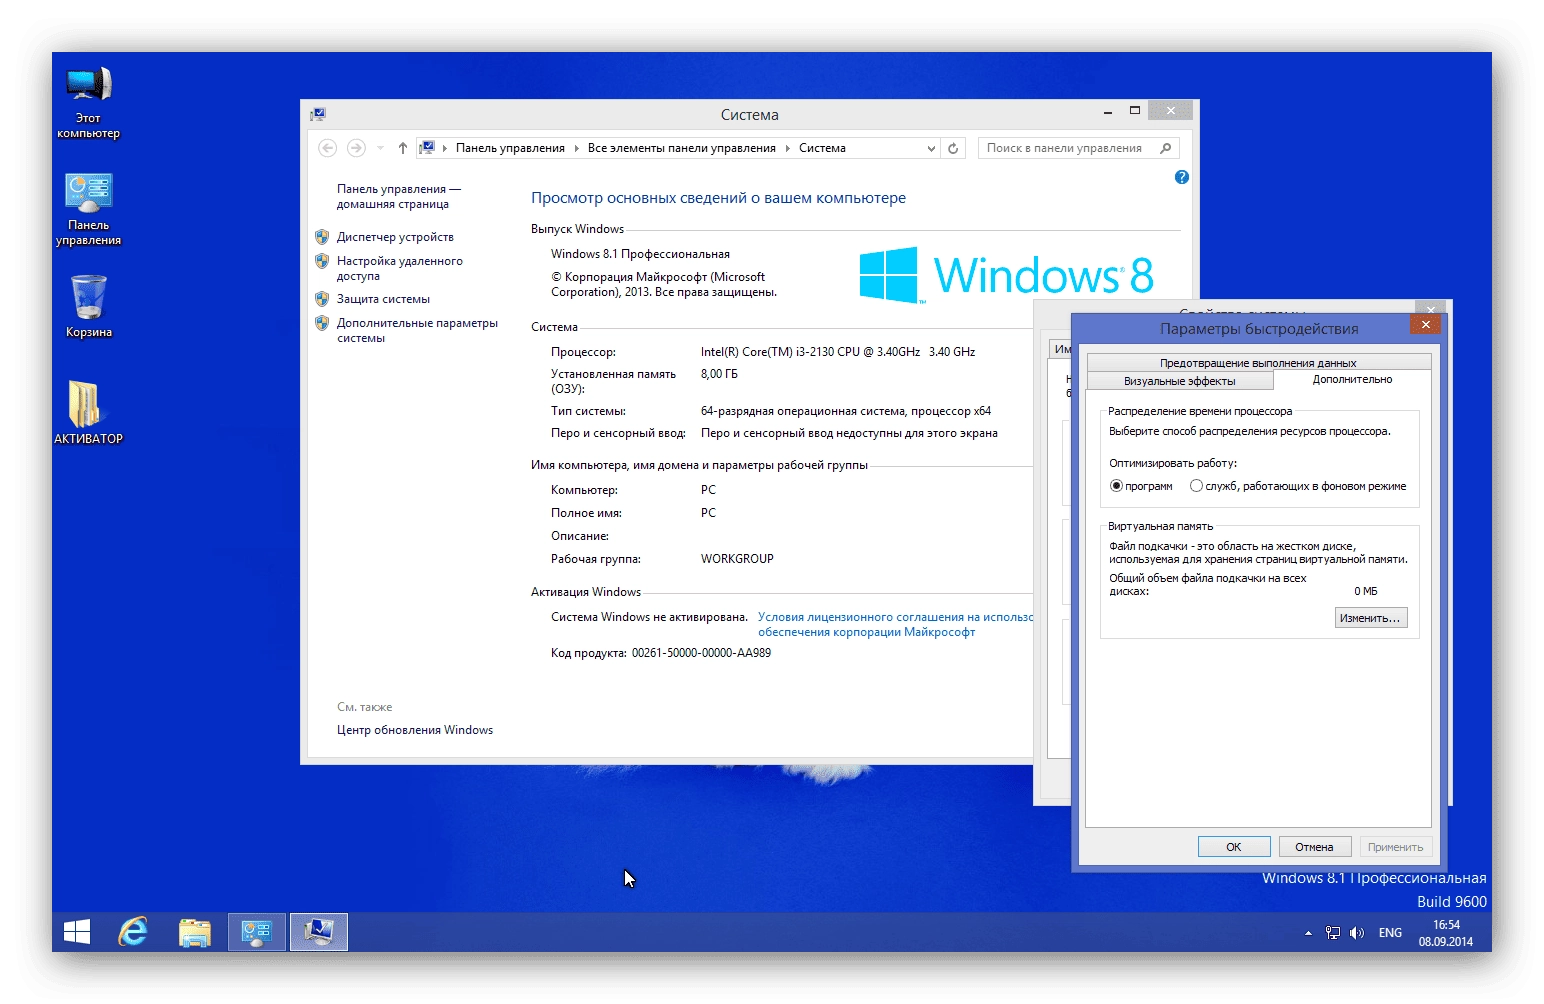Click the volume speaker icon in tray
The height and width of the screenshot is (1004, 1544).
1357,933
